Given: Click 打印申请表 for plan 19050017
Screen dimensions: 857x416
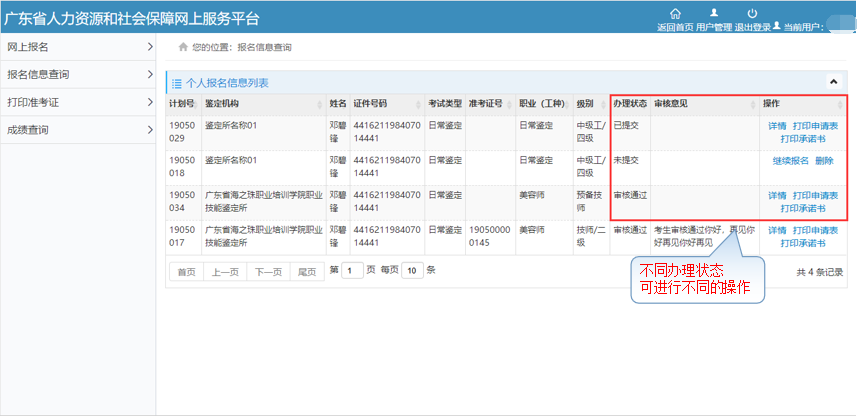Looking at the screenshot, I should 815,231.
